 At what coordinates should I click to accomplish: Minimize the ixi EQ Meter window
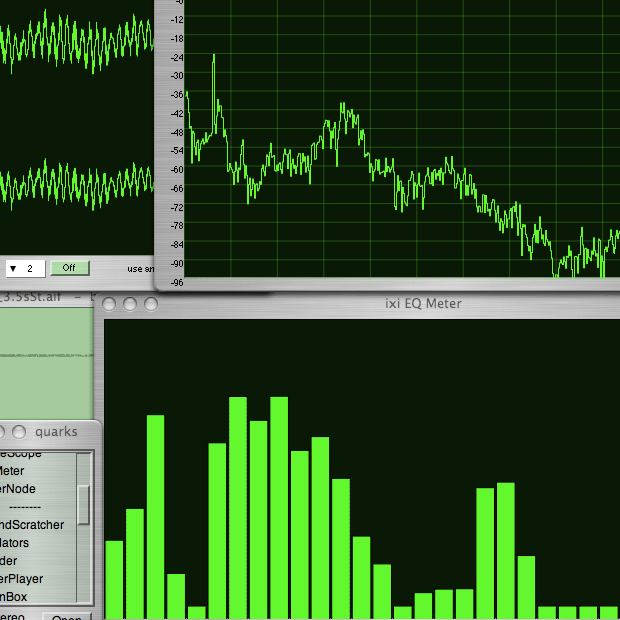(130, 304)
